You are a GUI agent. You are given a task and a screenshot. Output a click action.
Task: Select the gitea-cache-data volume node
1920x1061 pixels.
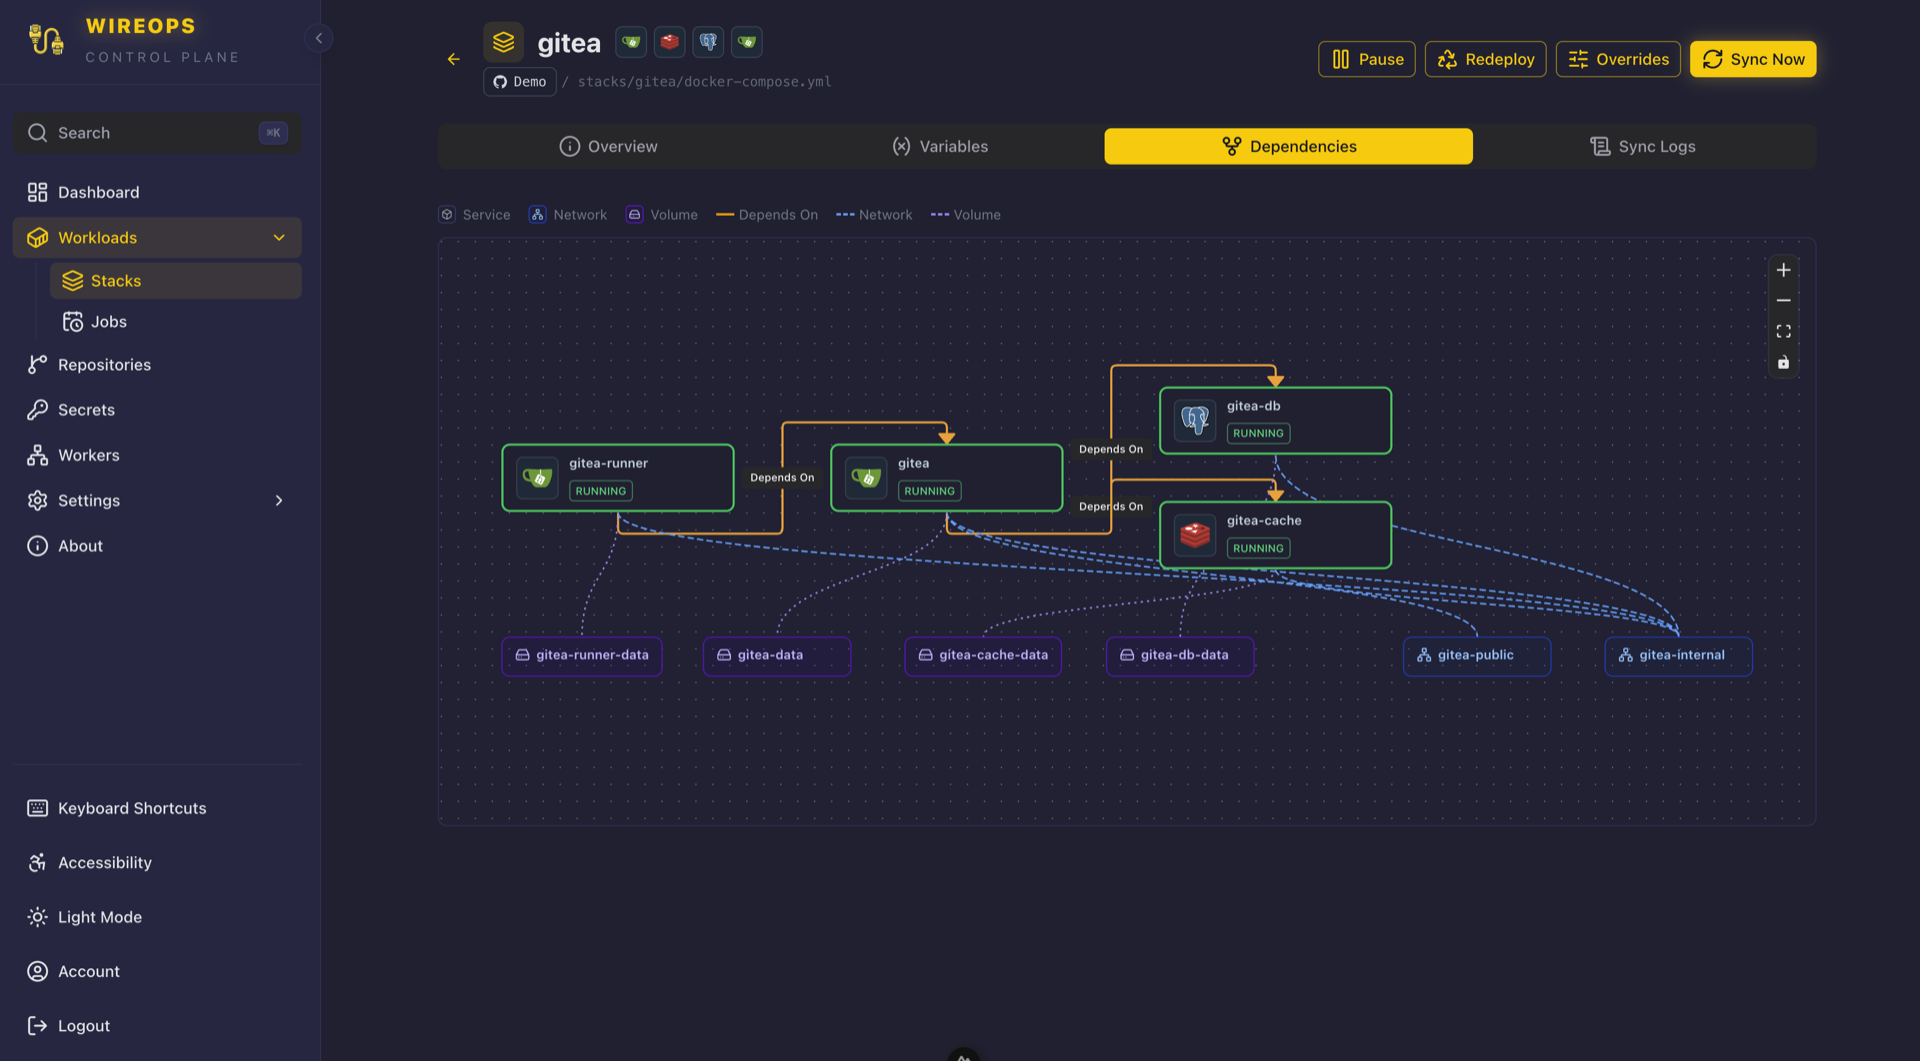click(983, 656)
